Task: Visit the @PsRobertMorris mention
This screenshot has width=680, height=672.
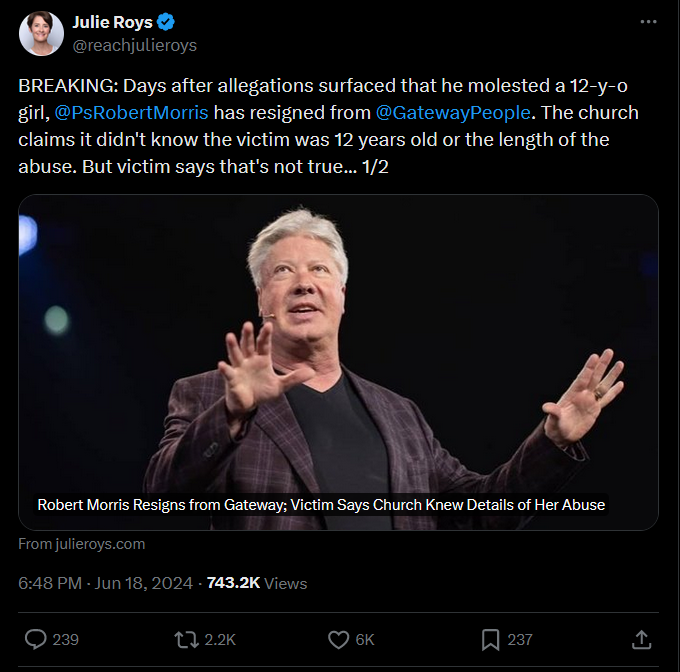Action: pyautogui.click(x=138, y=113)
